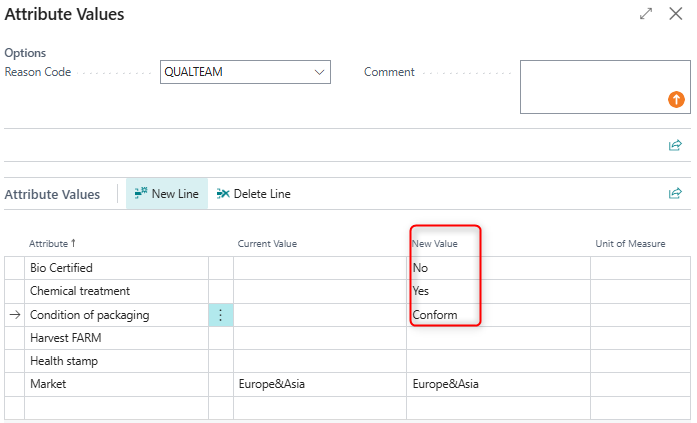Click New Line in the toolbar
The width and height of the screenshot is (697, 423).
[166, 194]
